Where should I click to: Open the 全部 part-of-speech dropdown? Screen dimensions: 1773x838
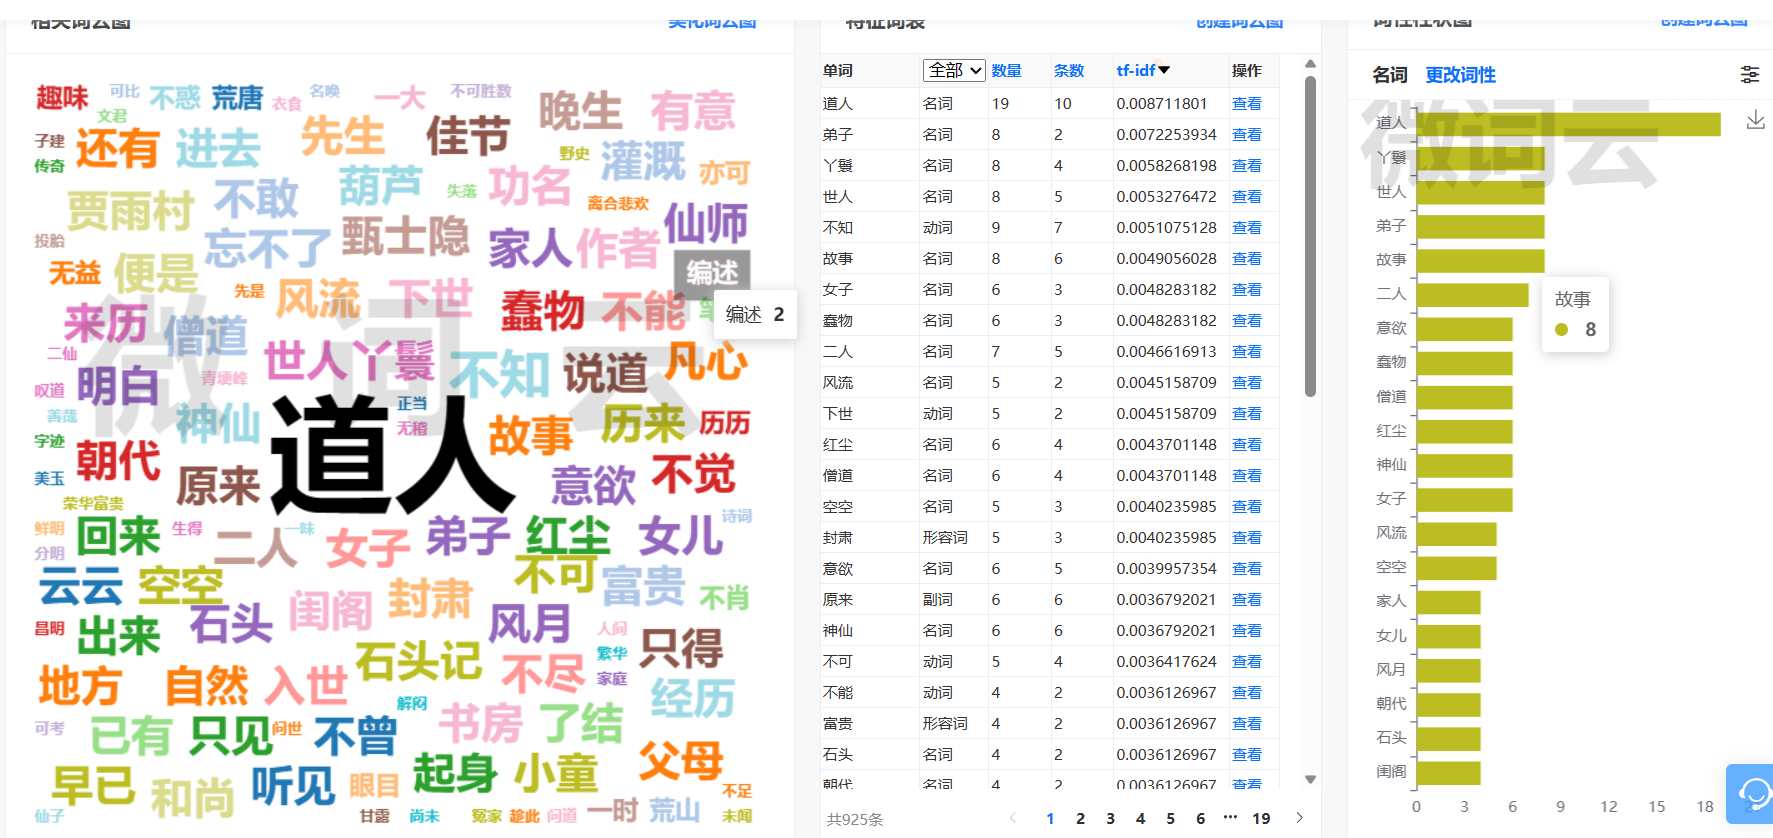[x=954, y=70]
